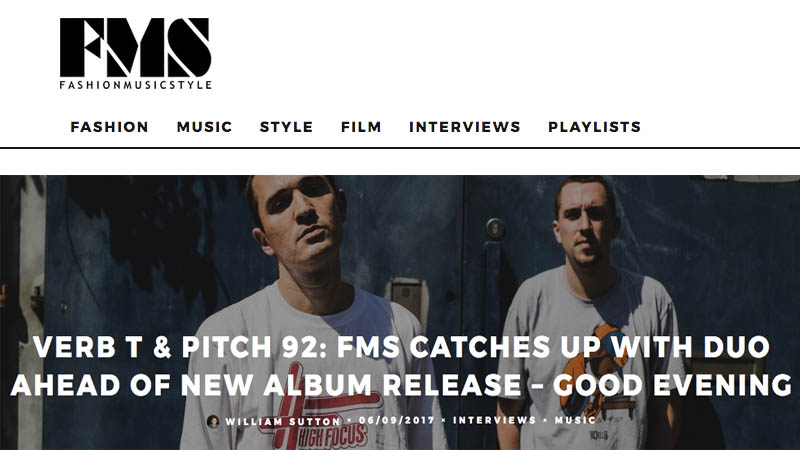
Task: Open the Film section
Action: point(361,127)
